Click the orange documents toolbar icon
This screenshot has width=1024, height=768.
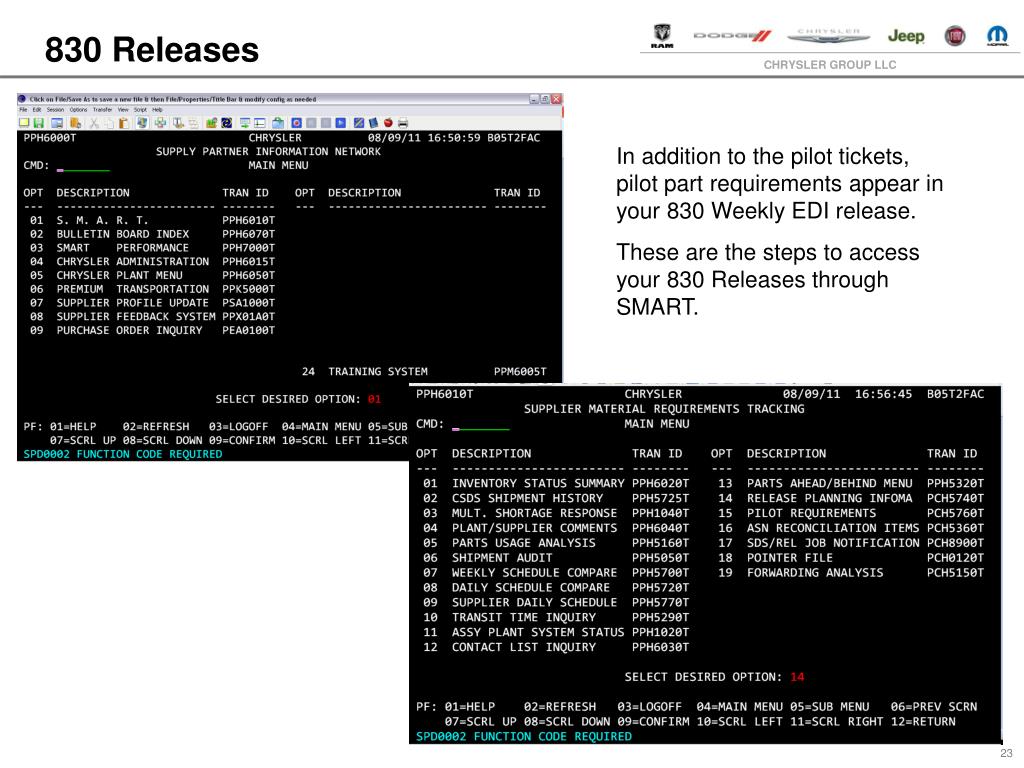coord(76,123)
